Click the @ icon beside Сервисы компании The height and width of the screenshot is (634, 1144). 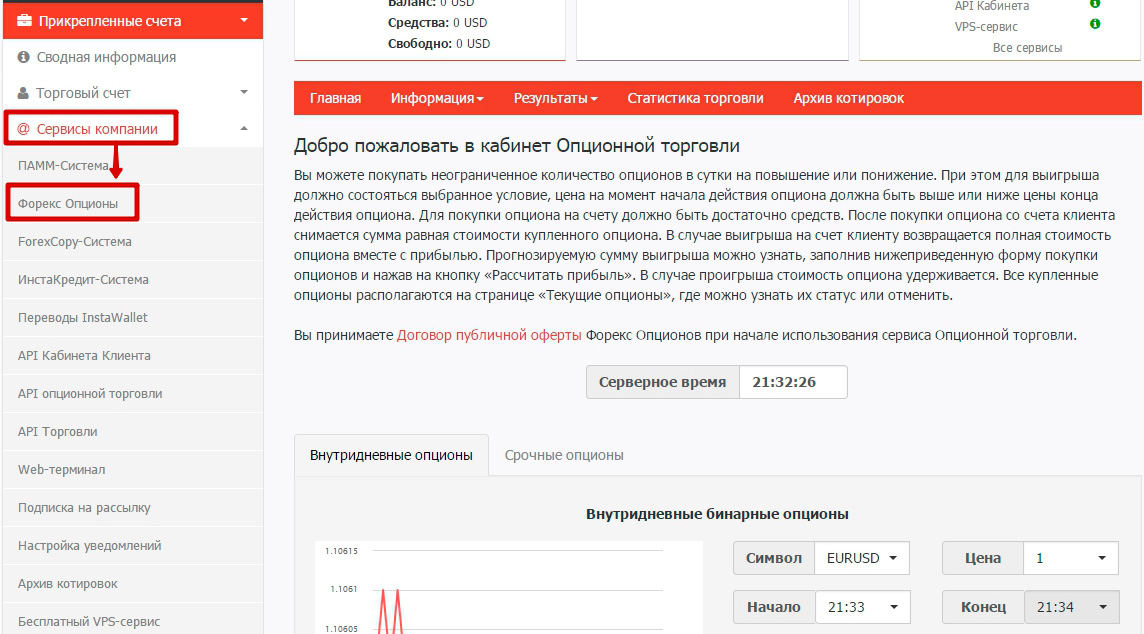pos(23,129)
